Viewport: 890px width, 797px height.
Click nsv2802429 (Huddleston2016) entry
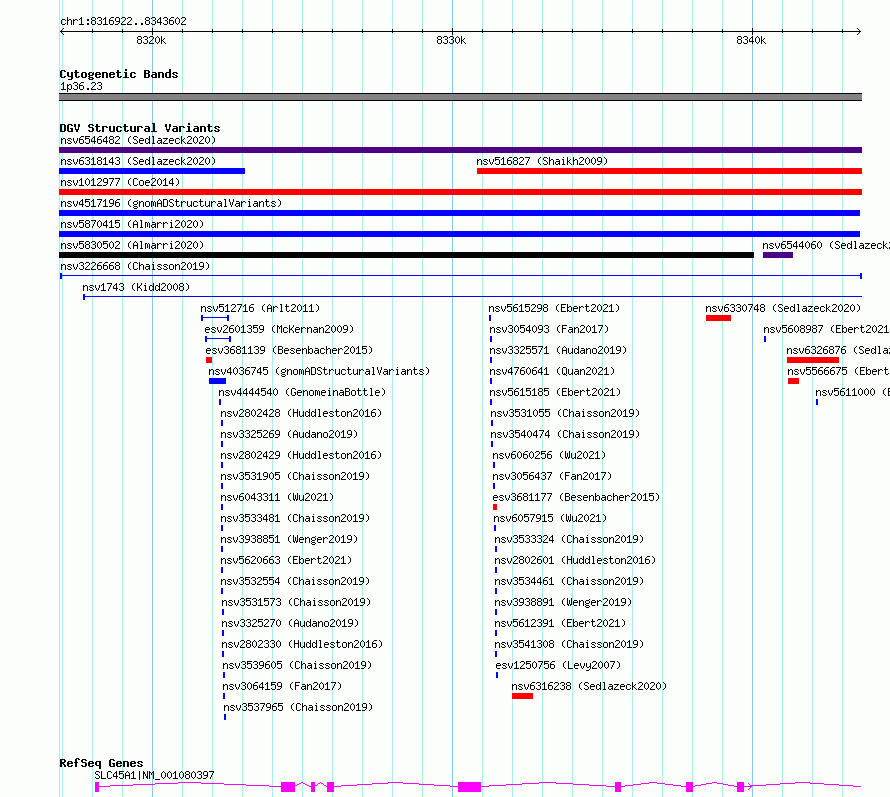301,455
